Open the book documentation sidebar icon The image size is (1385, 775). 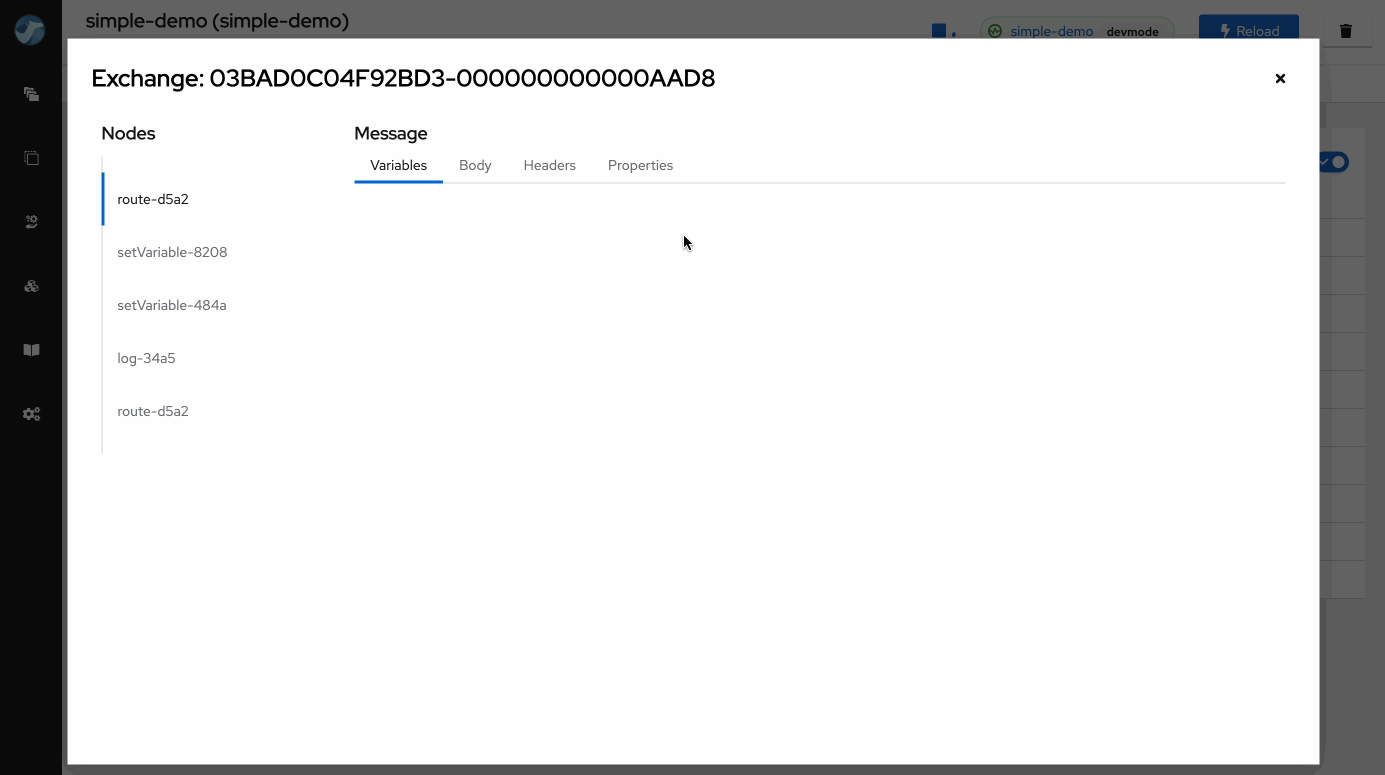point(31,350)
